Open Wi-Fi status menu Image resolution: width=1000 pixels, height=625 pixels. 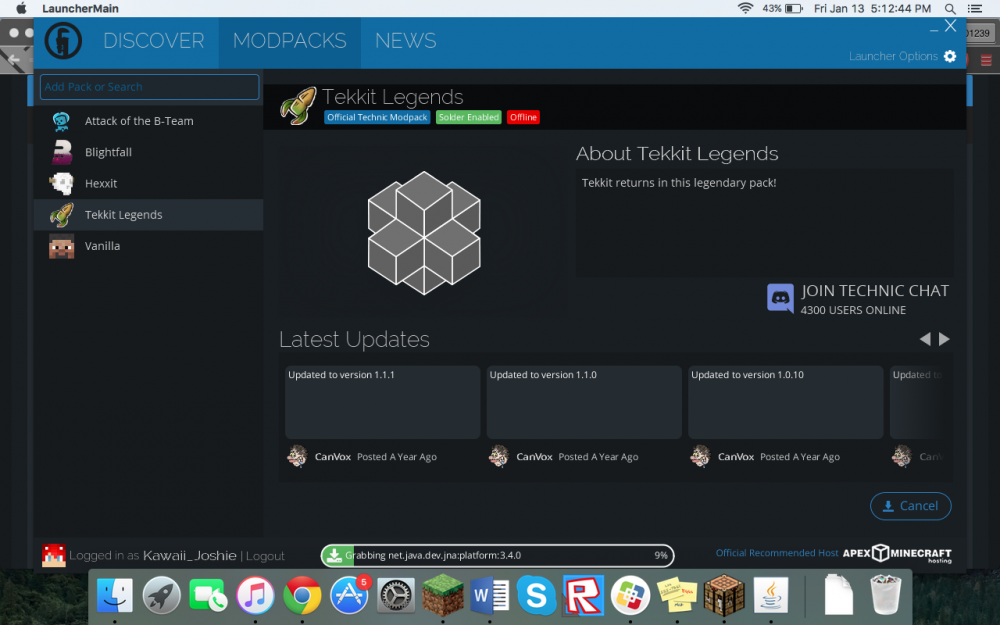point(745,8)
